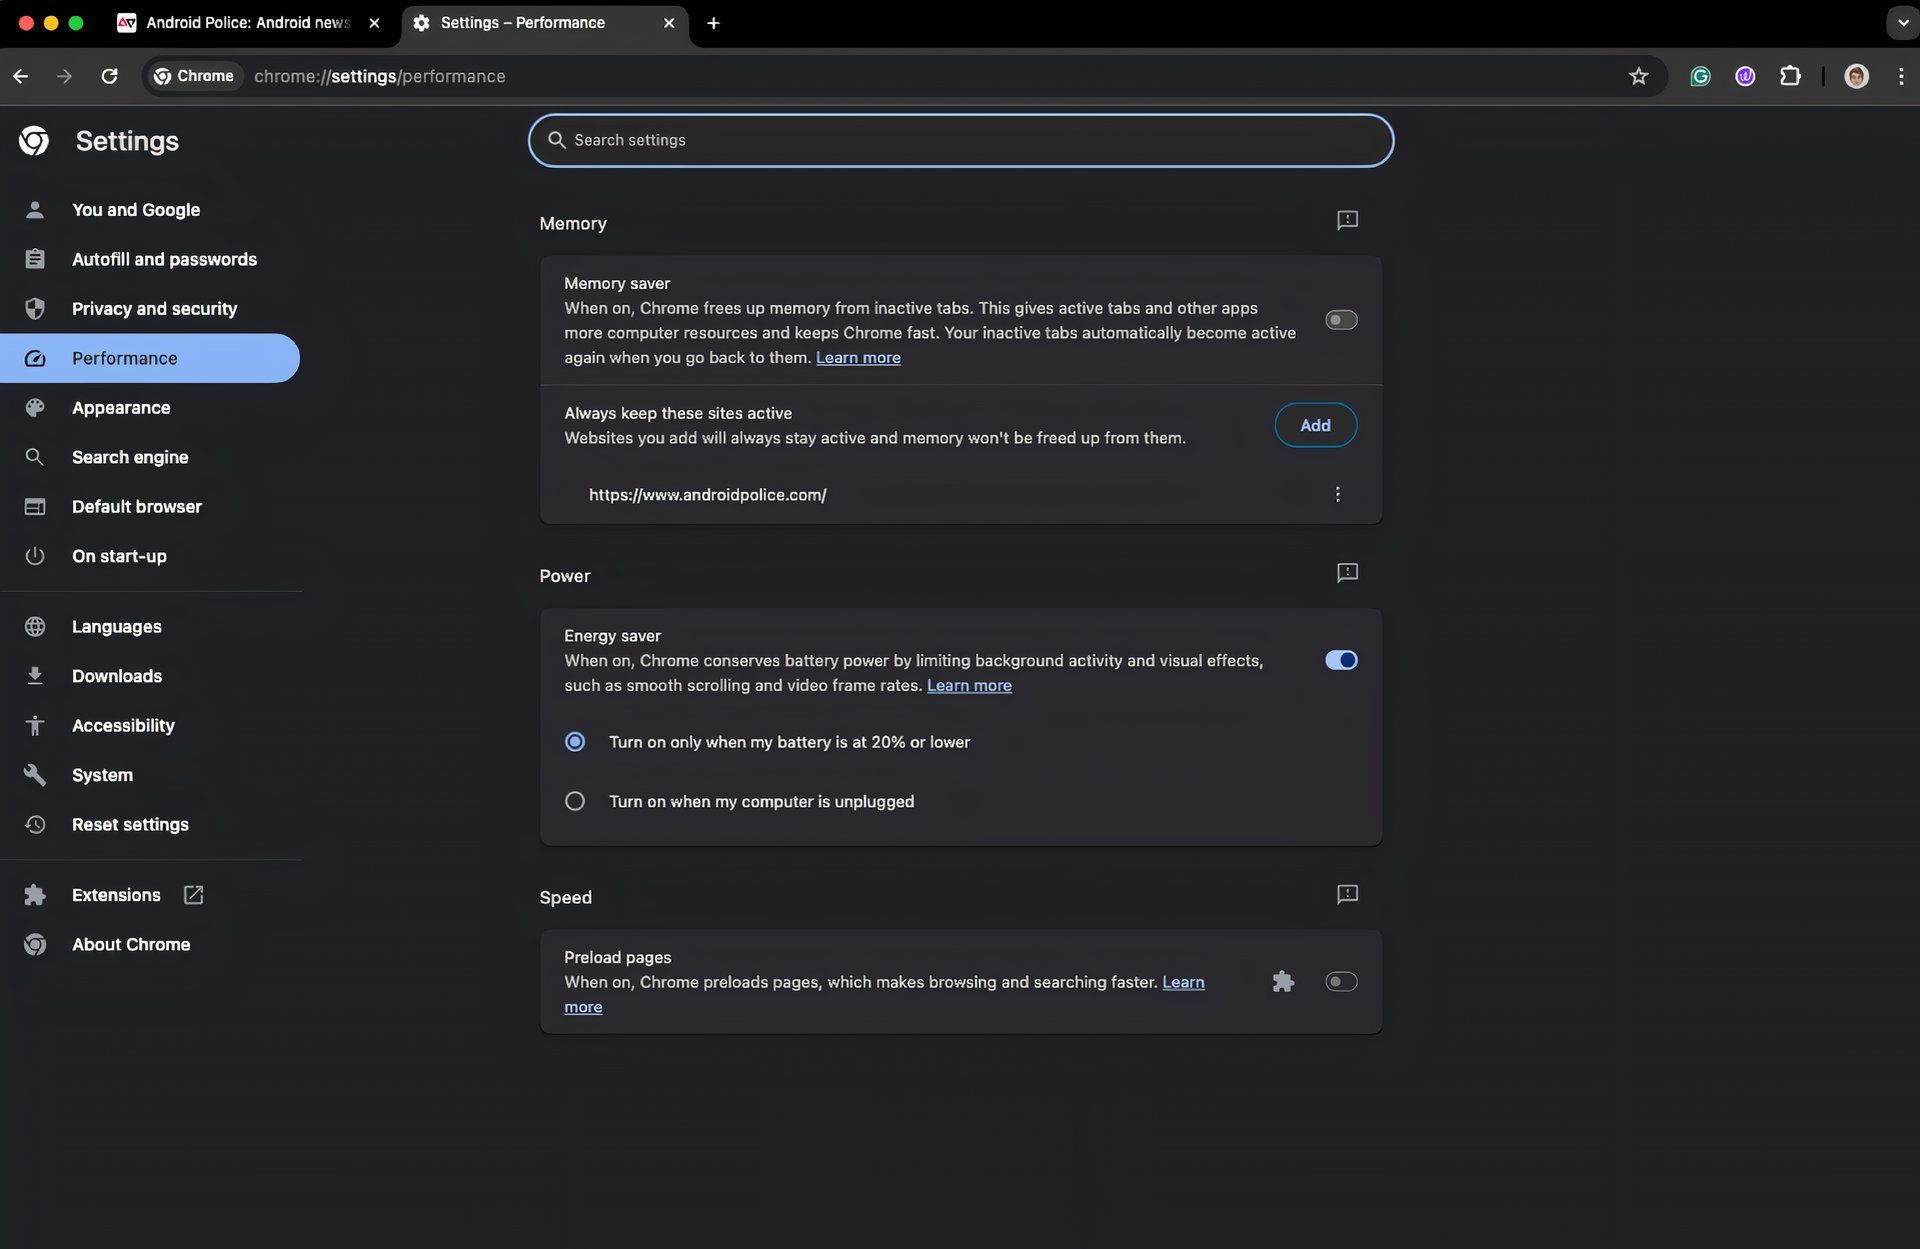
Task: Open the About Chrome settings page
Action: pyautogui.click(x=130, y=944)
